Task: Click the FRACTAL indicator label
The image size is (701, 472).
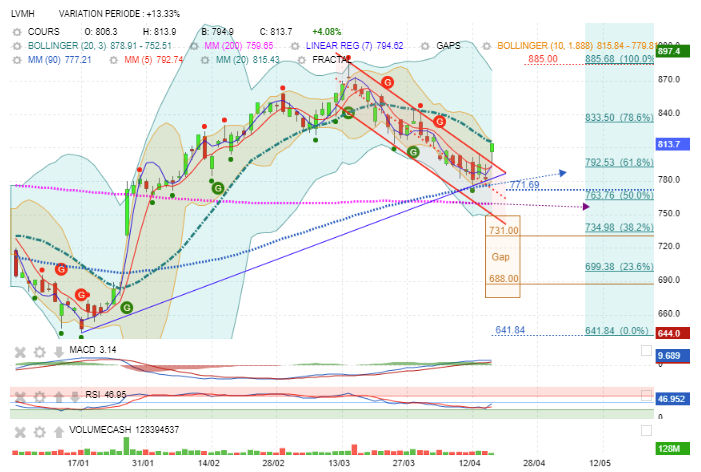Action: (331, 59)
